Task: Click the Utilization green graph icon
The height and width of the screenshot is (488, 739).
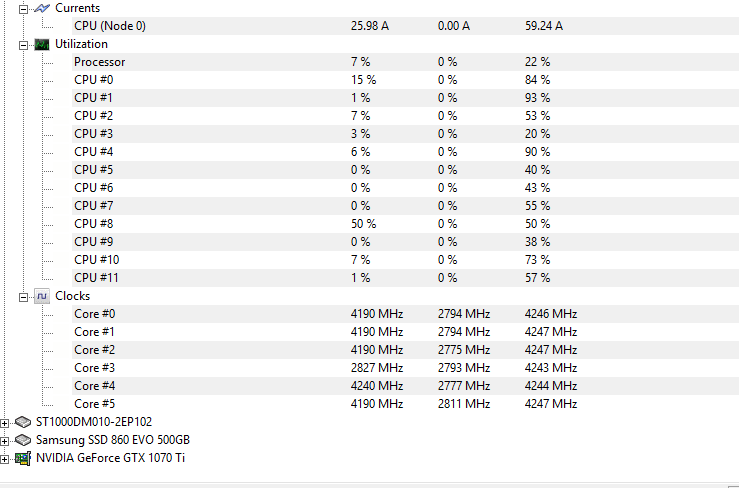Action: click(42, 44)
